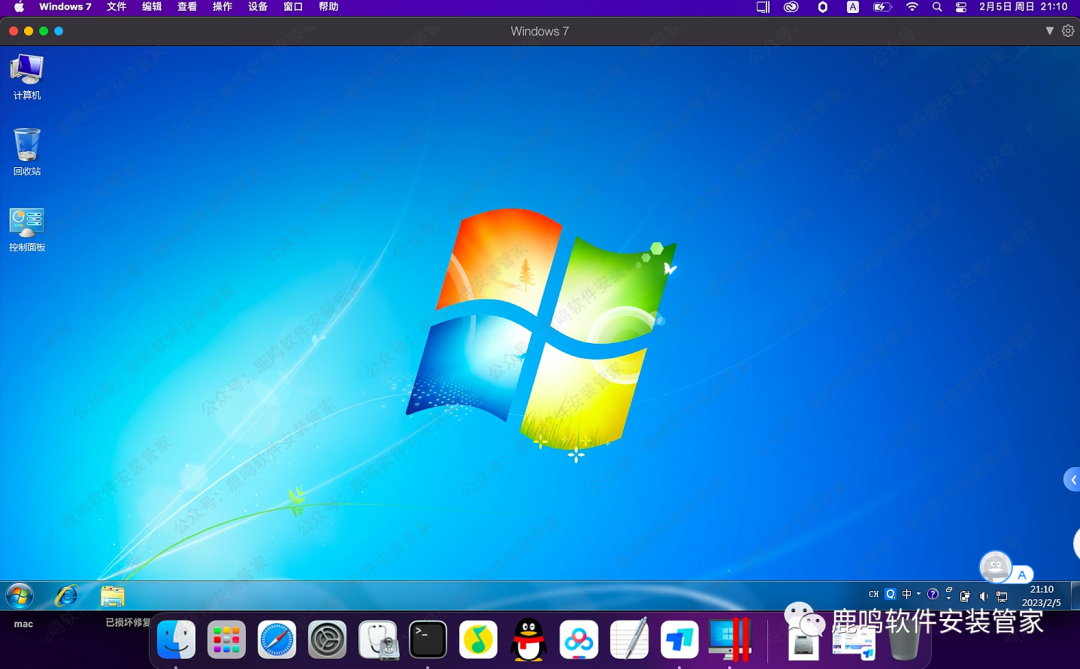Screen dimensions: 1080x669
Task: Launch QQ penguin from the dock
Action: [x=528, y=640]
